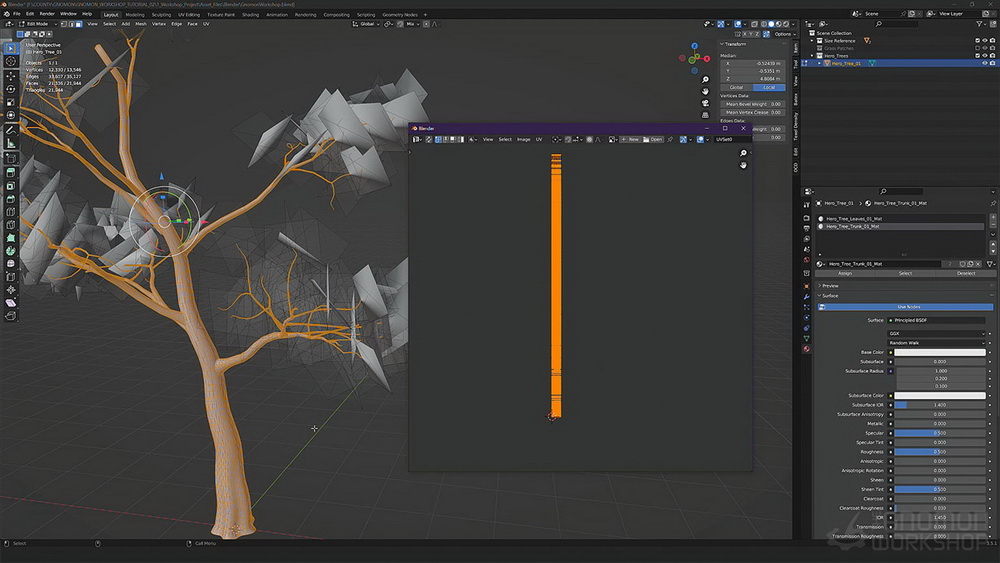The height and width of the screenshot is (563, 1000).
Task: Select the Rotate tool in viewport toolbar
Action: point(11,89)
